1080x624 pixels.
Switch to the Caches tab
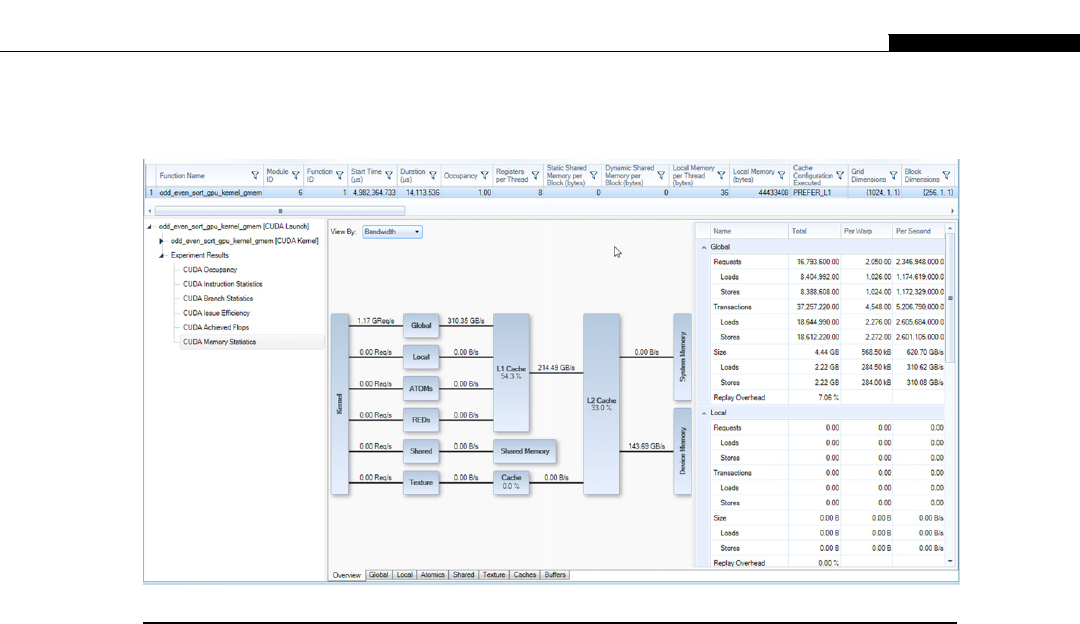[525, 574]
